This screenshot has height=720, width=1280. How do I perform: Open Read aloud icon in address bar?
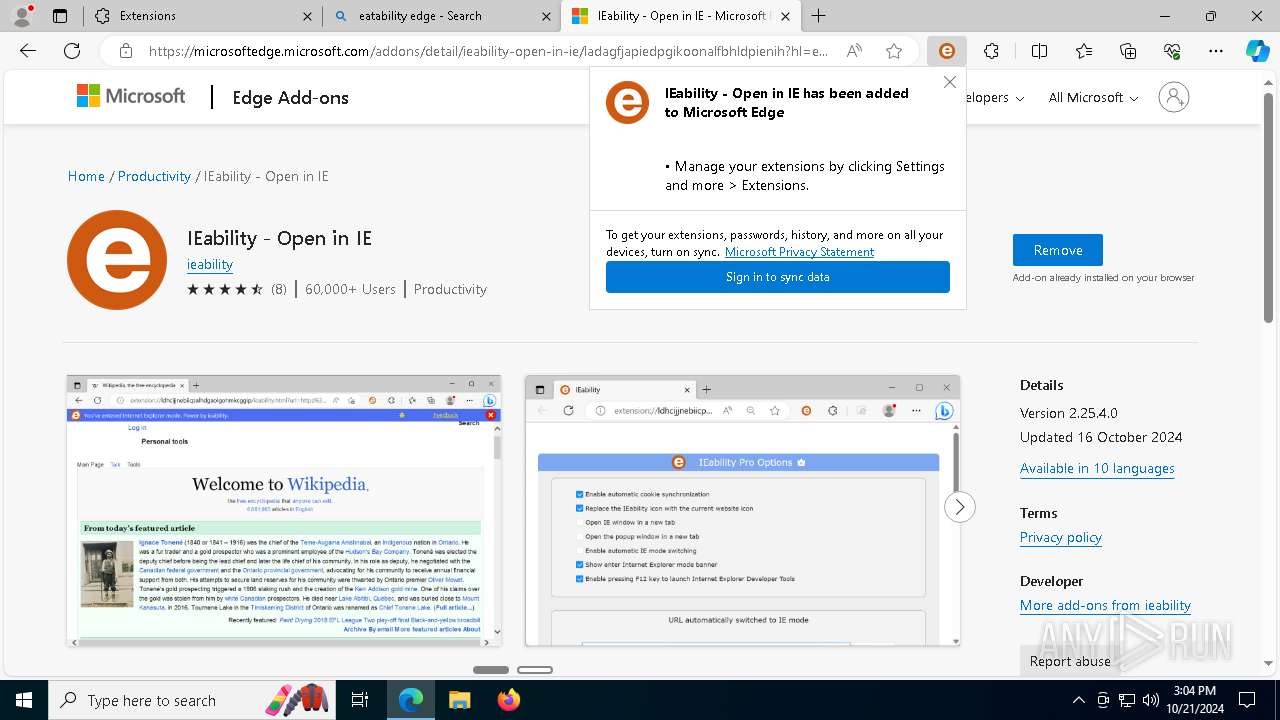coord(854,51)
